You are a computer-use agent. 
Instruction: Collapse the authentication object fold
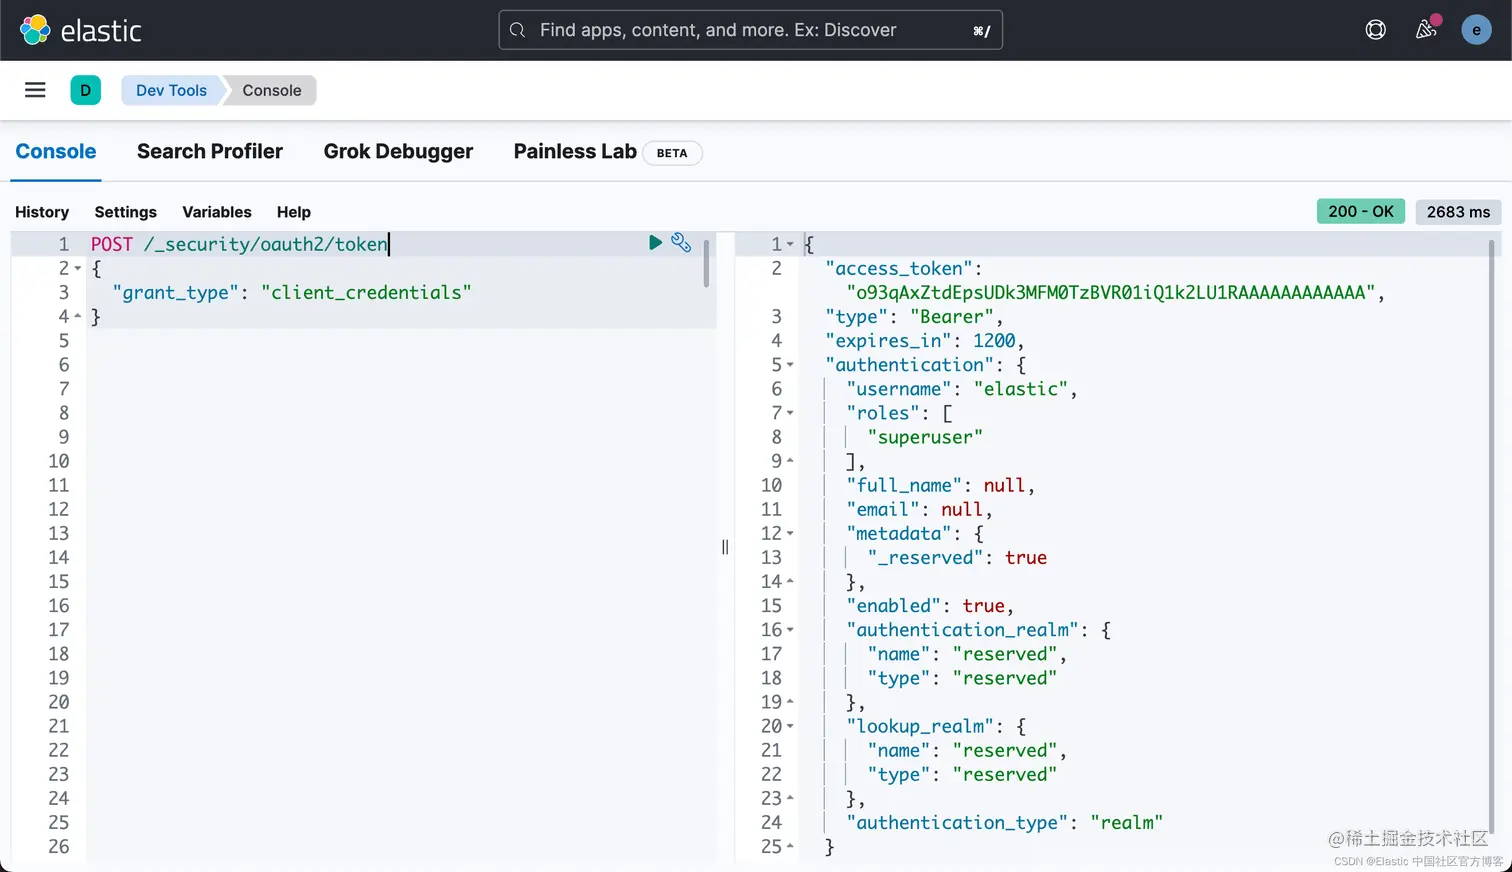tap(790, 365)
